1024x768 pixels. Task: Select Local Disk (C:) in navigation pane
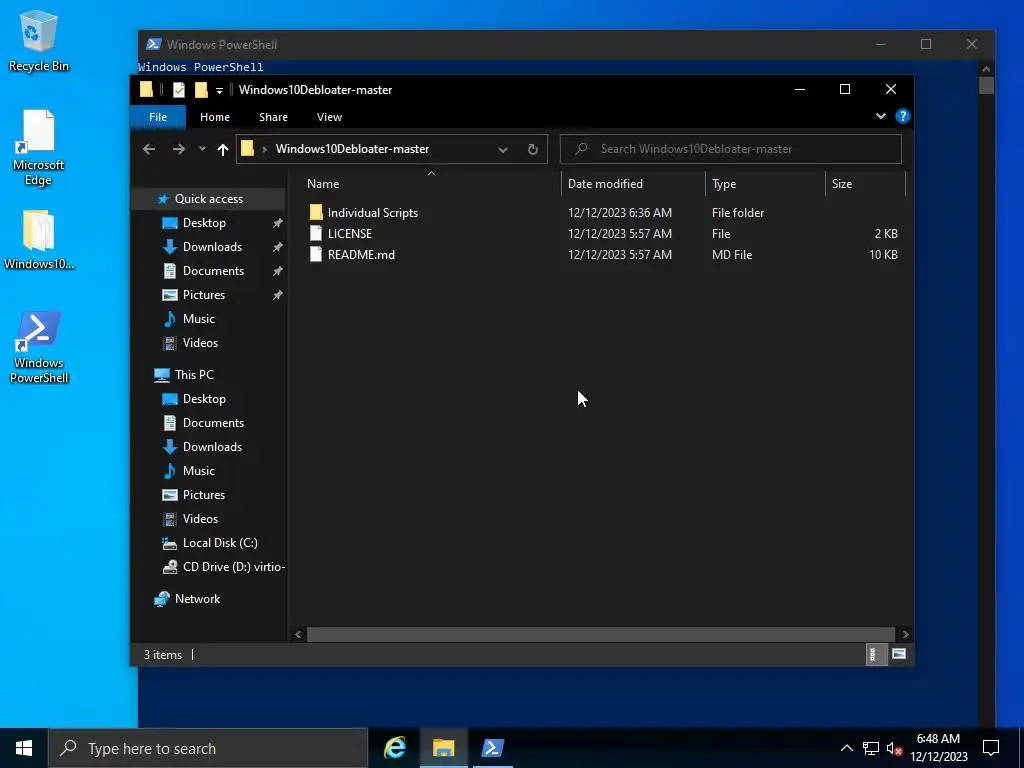coord(220,543)
